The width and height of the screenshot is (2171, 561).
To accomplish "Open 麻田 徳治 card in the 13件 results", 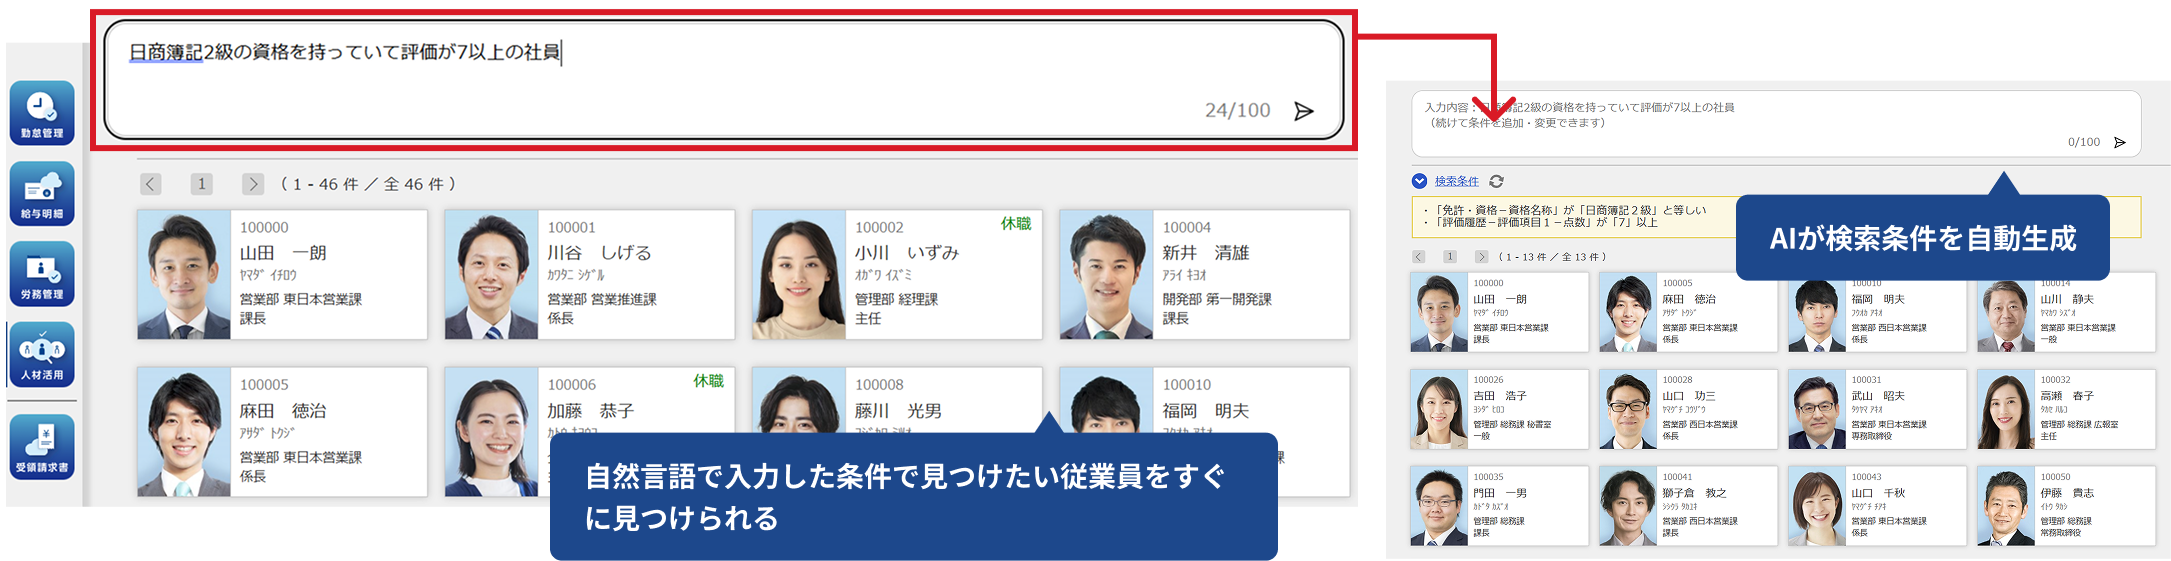I will 1688,313.
